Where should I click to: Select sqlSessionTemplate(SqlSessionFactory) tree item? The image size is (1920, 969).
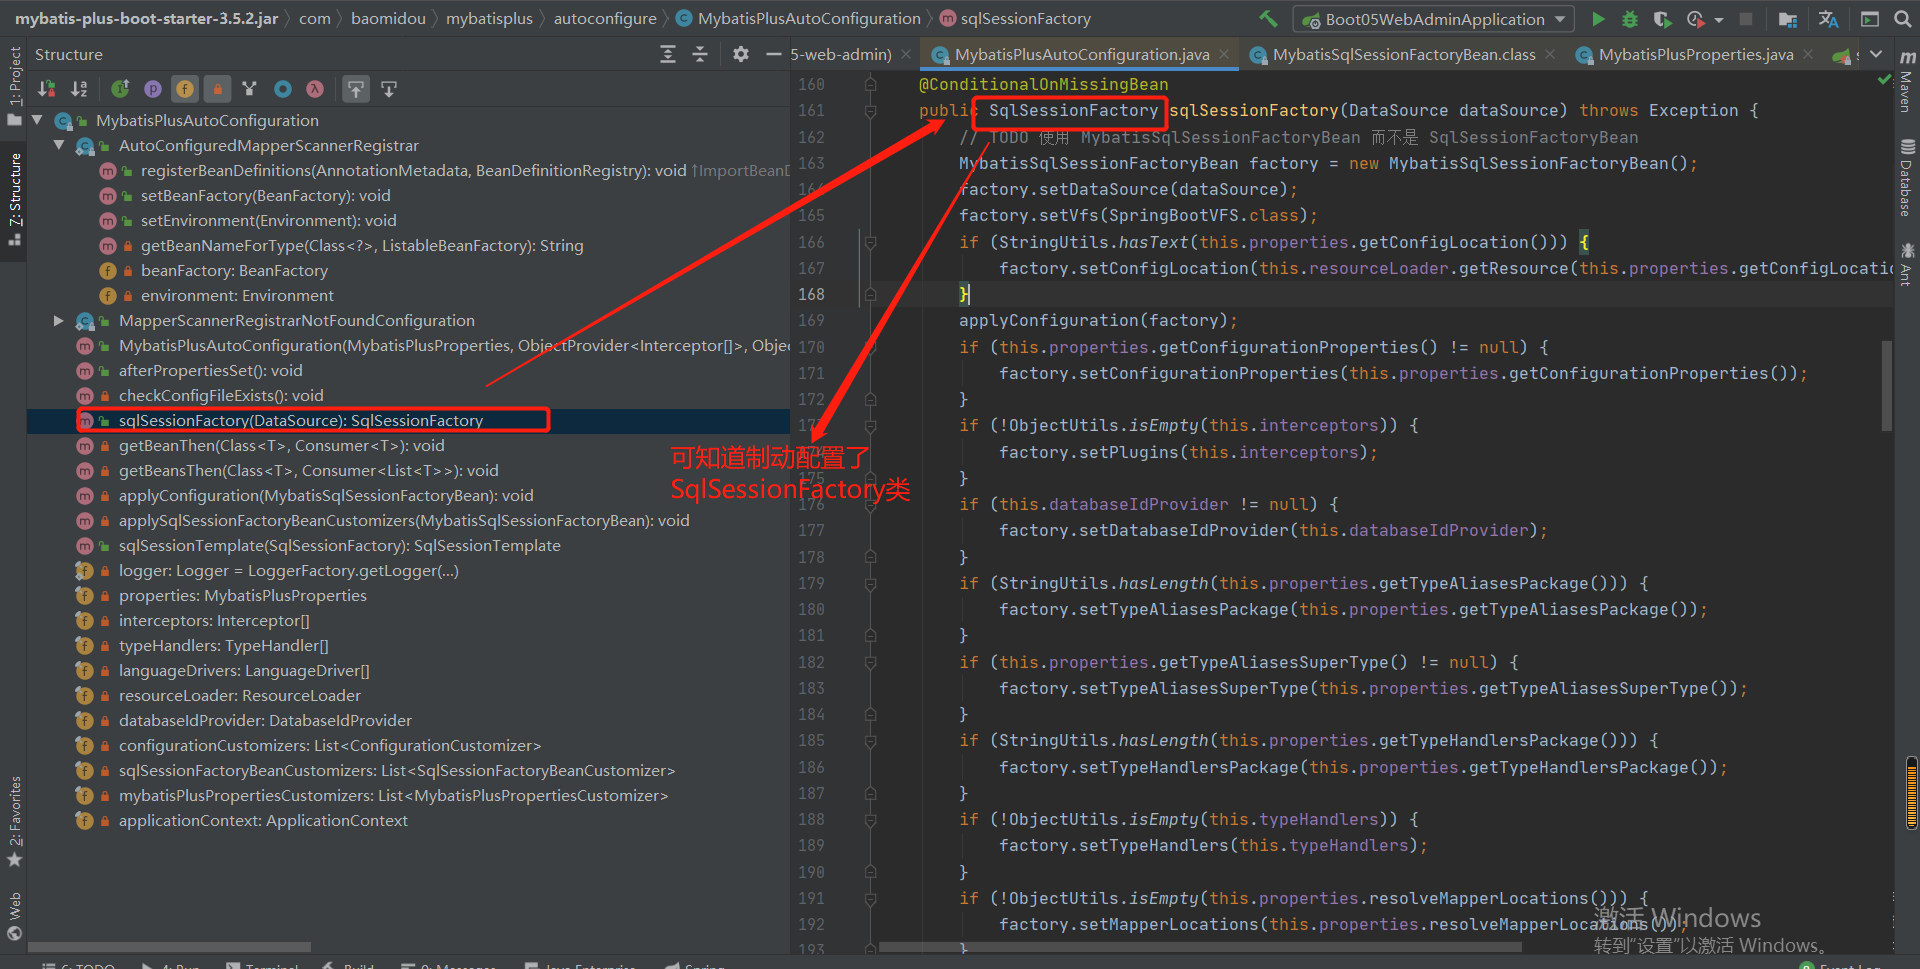(x=339, y=545)
